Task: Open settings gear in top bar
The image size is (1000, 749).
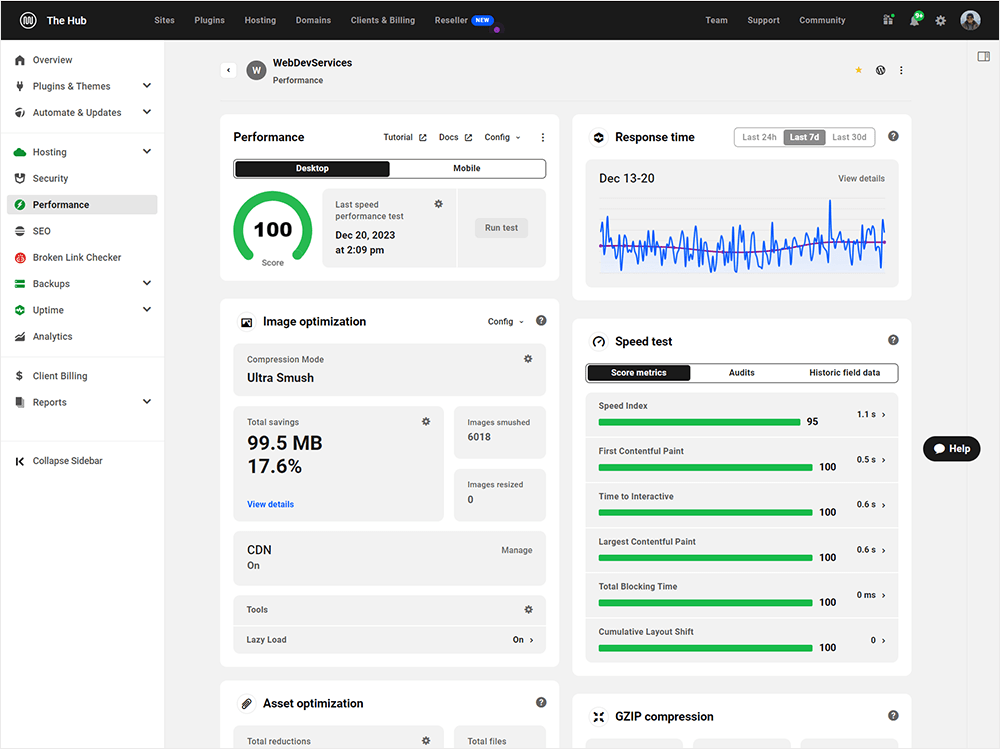Action: tap(941, 20)
